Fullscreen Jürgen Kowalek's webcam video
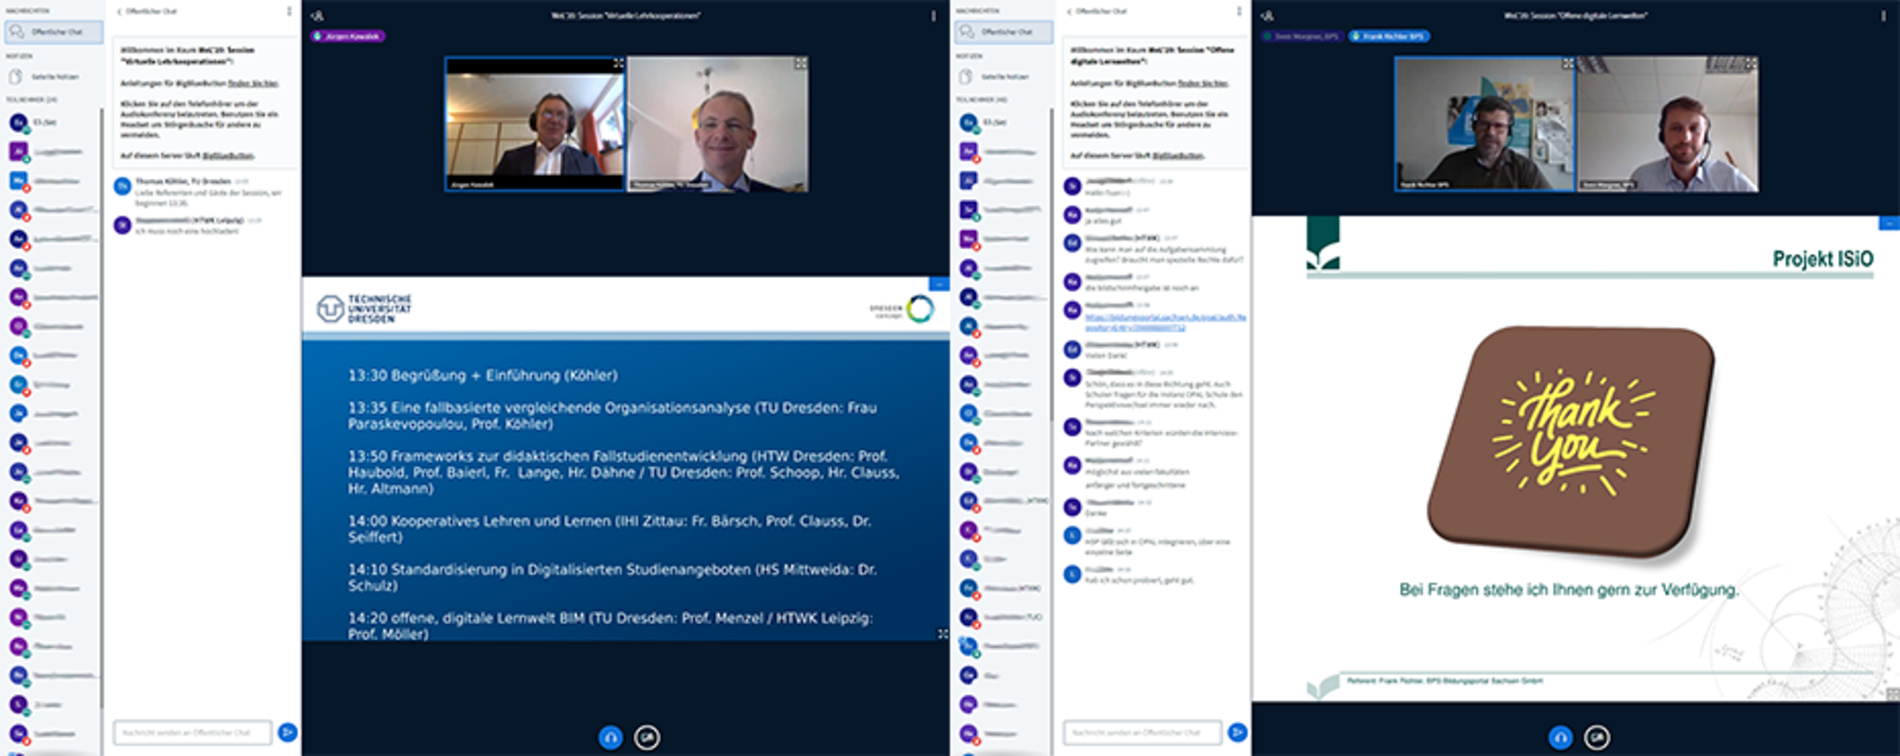This screenshot has width=1900, height=756. [618, 64]
